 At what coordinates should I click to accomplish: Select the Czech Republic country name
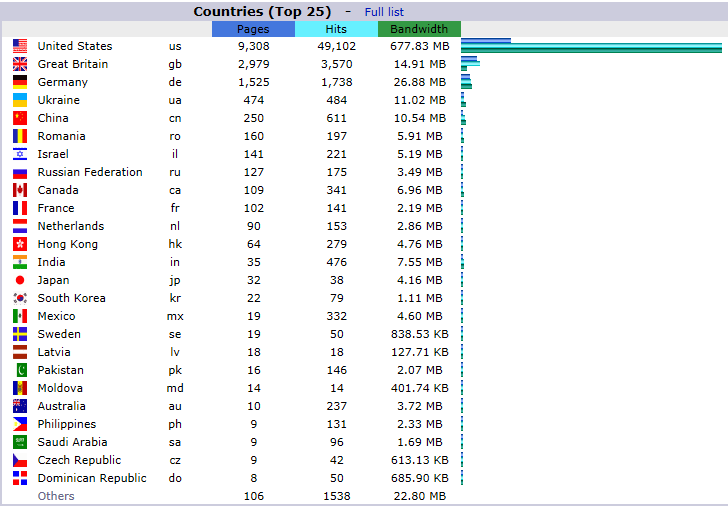tap(79, 460)
